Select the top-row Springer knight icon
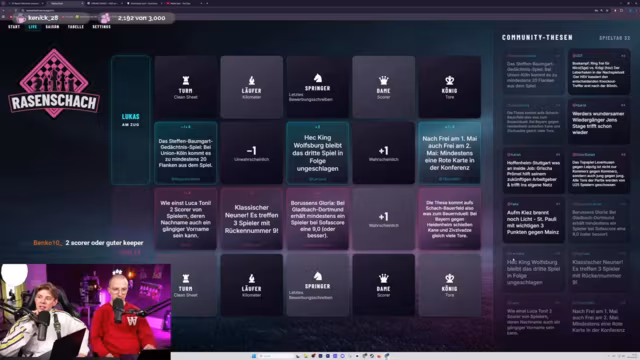 tap(318, 78)
